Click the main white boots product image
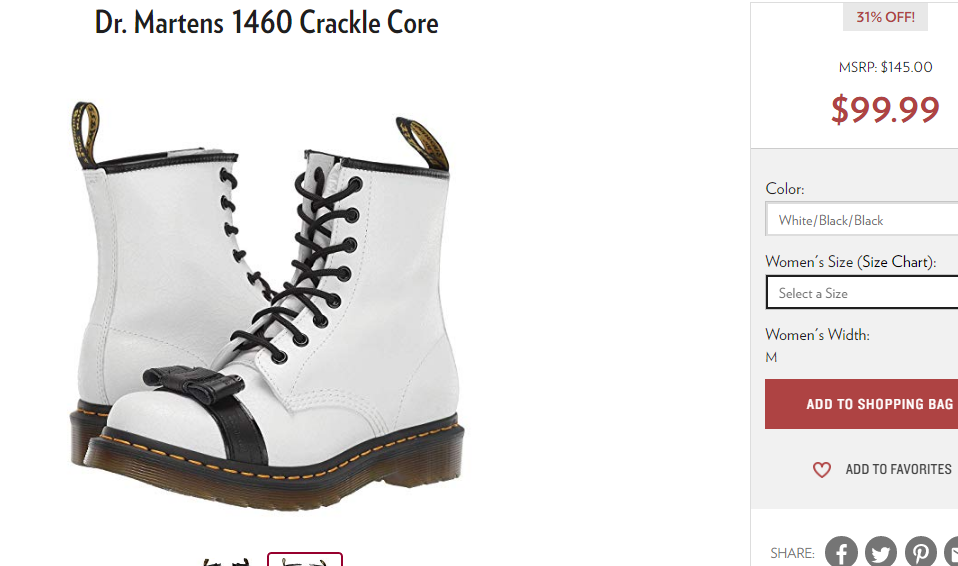958x566 pixels. click(267, 306)
